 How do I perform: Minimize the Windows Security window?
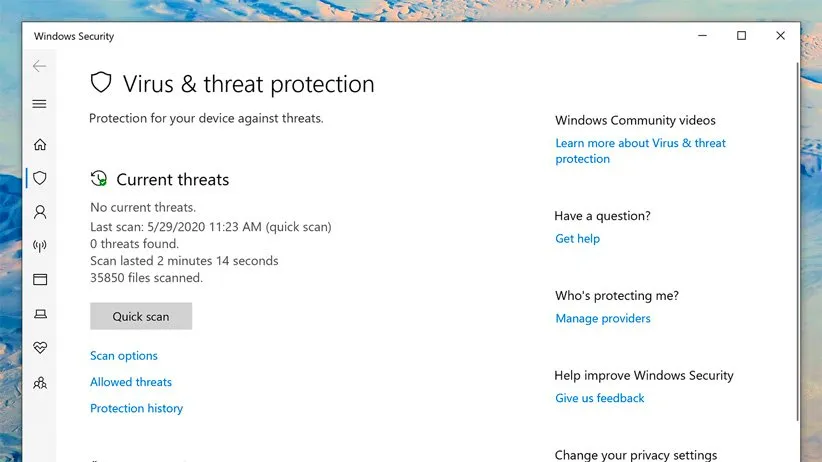pos(702,36)
